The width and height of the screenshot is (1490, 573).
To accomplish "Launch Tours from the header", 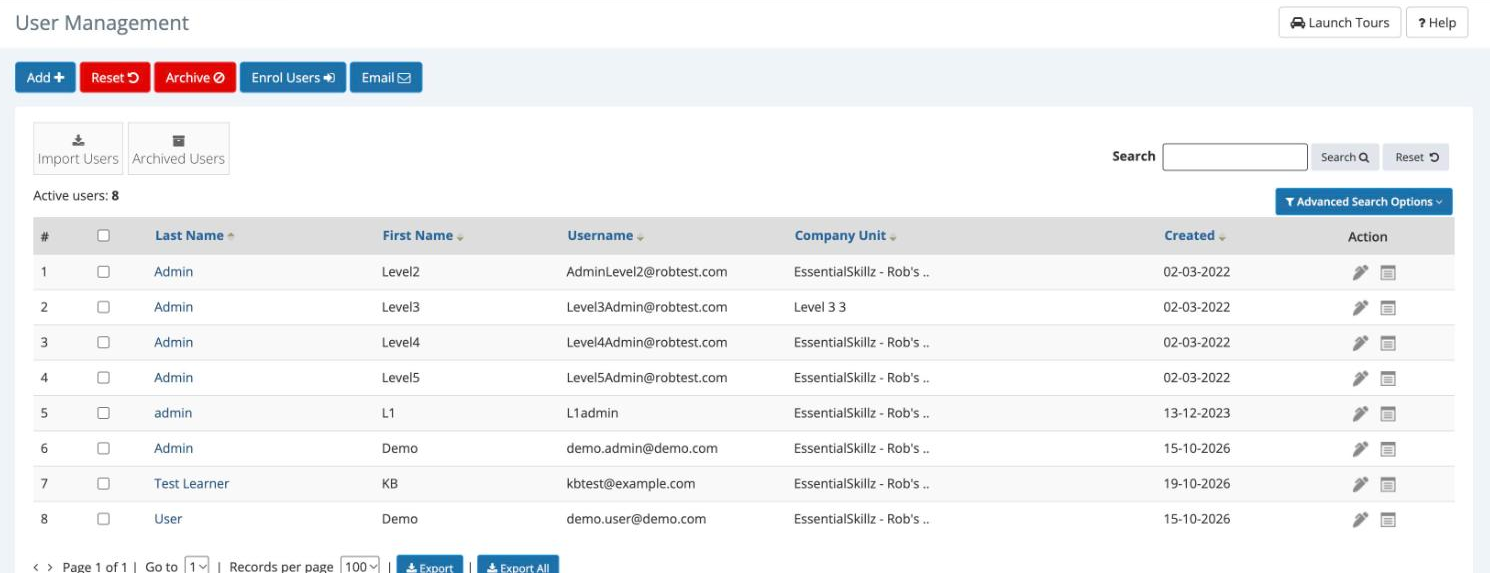I will (1340, 23).
